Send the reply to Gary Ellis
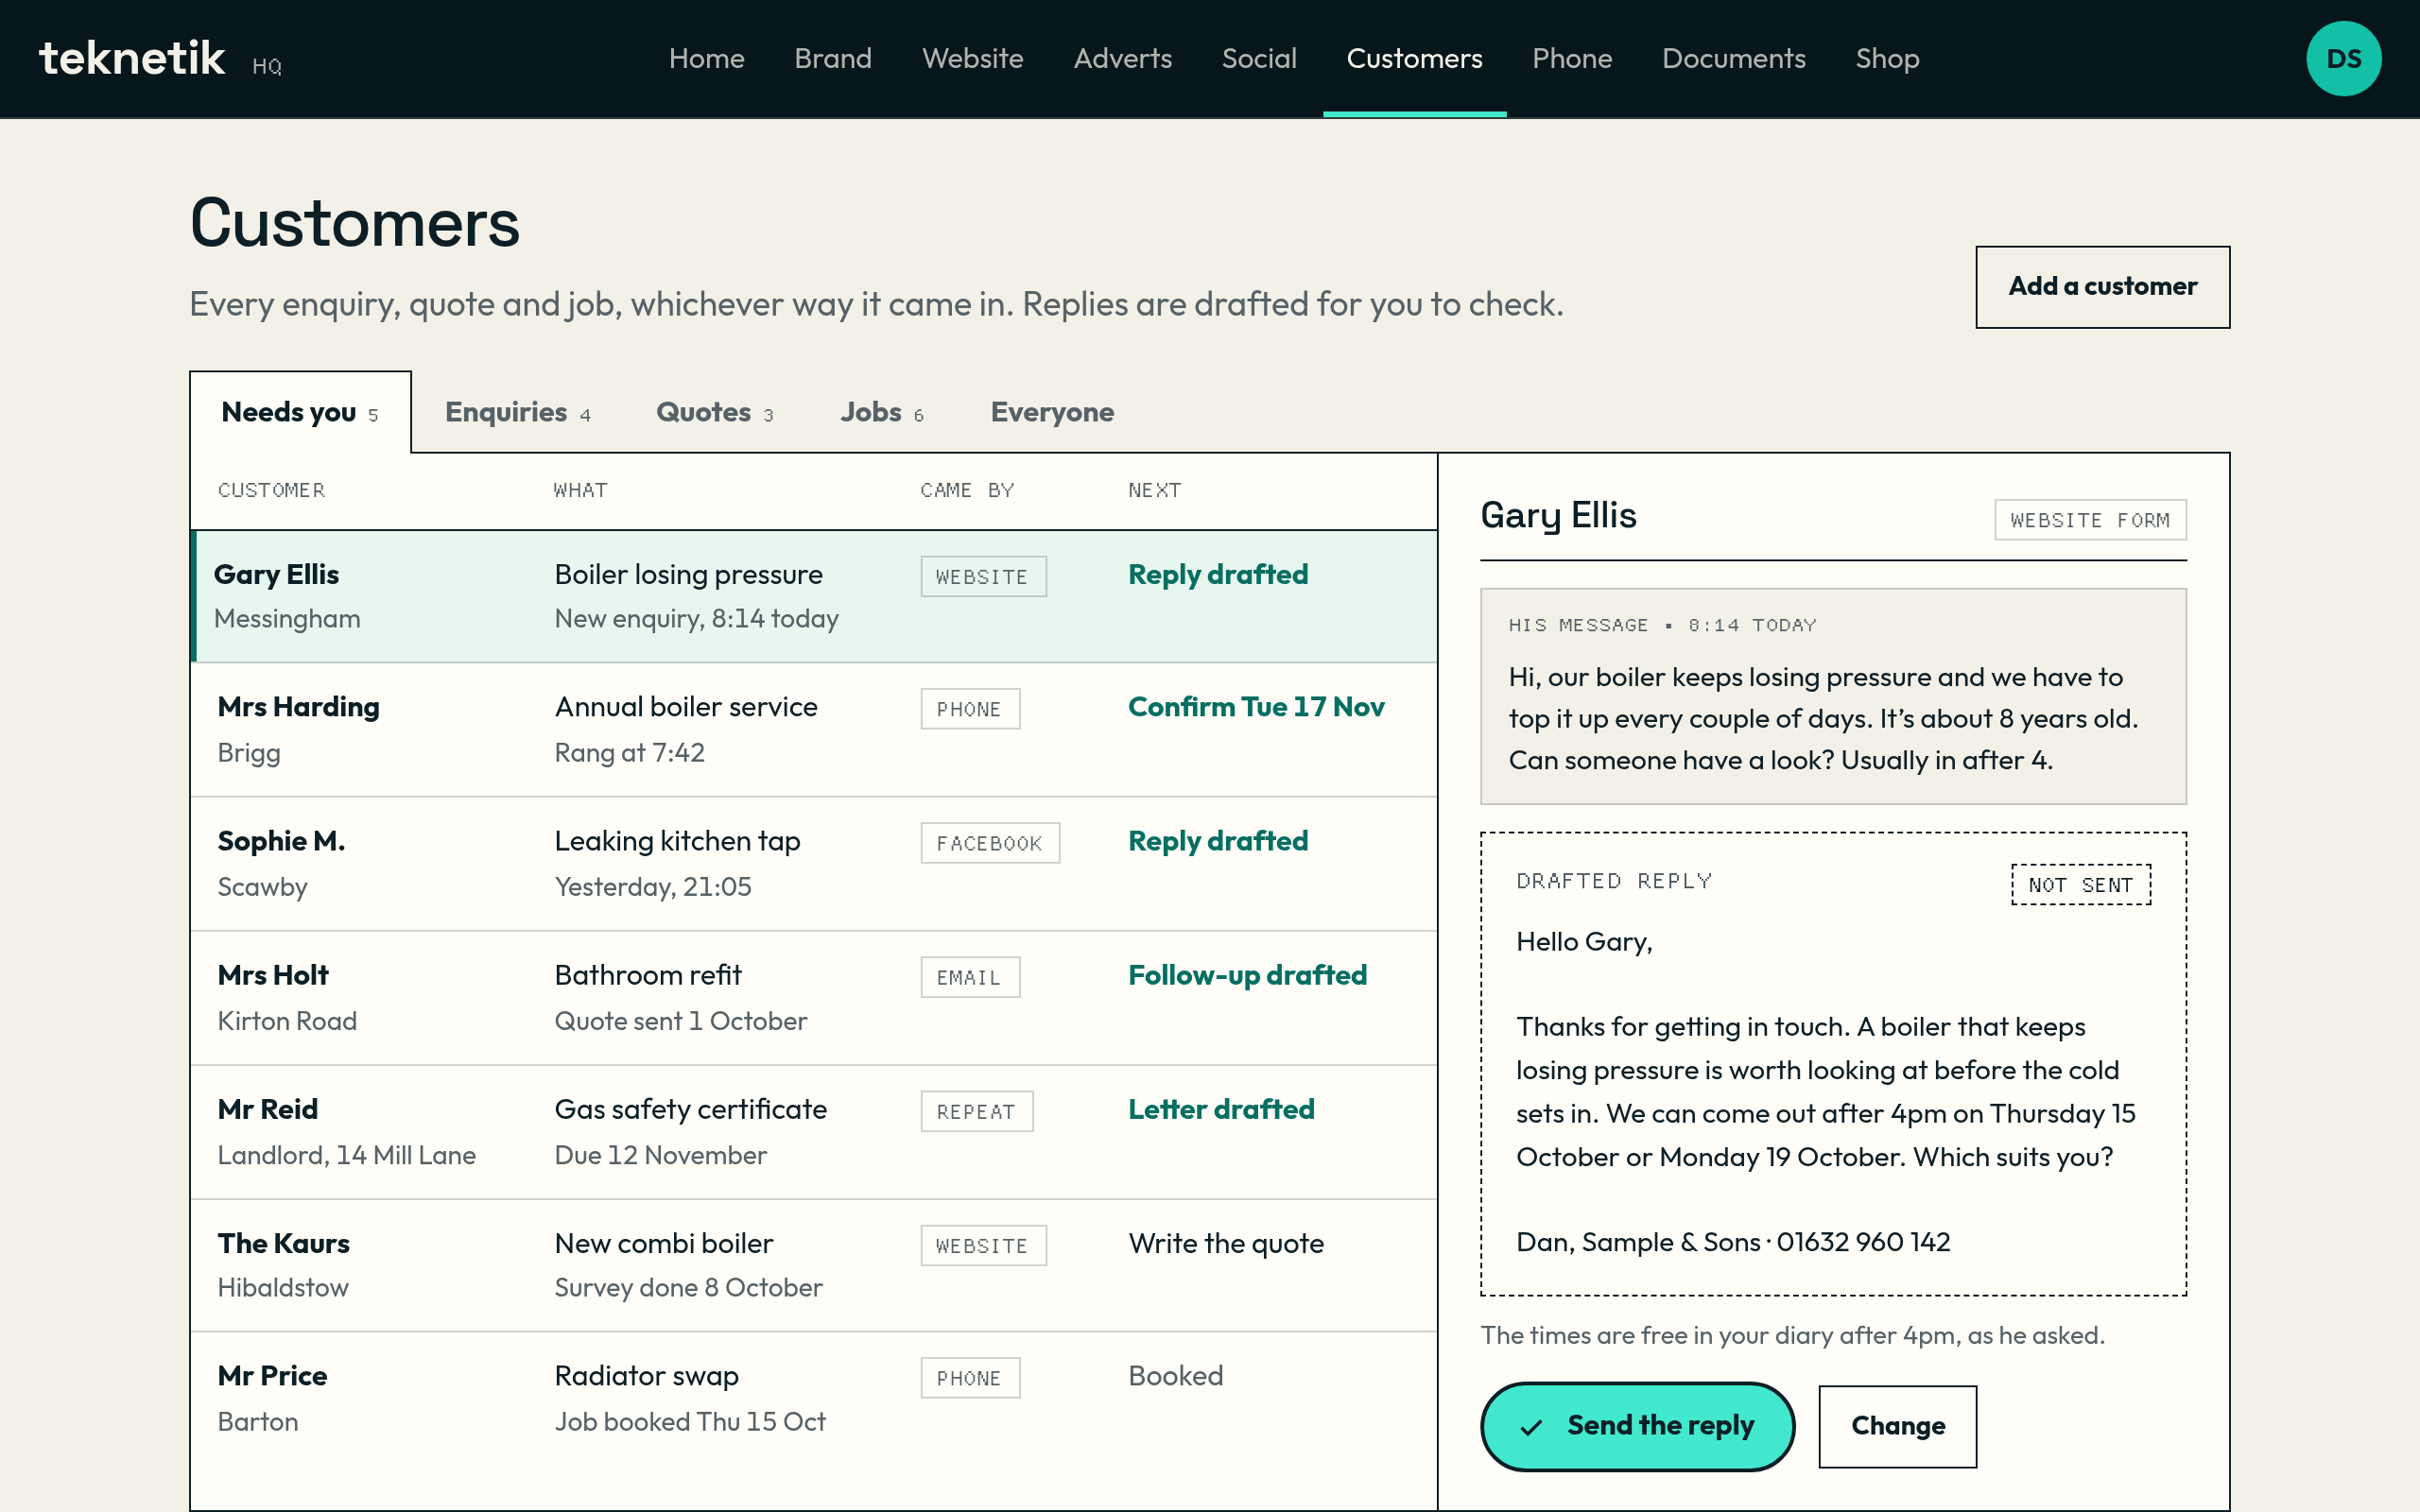Screen dimensions: 2420x1512 coord(1637,1426)
